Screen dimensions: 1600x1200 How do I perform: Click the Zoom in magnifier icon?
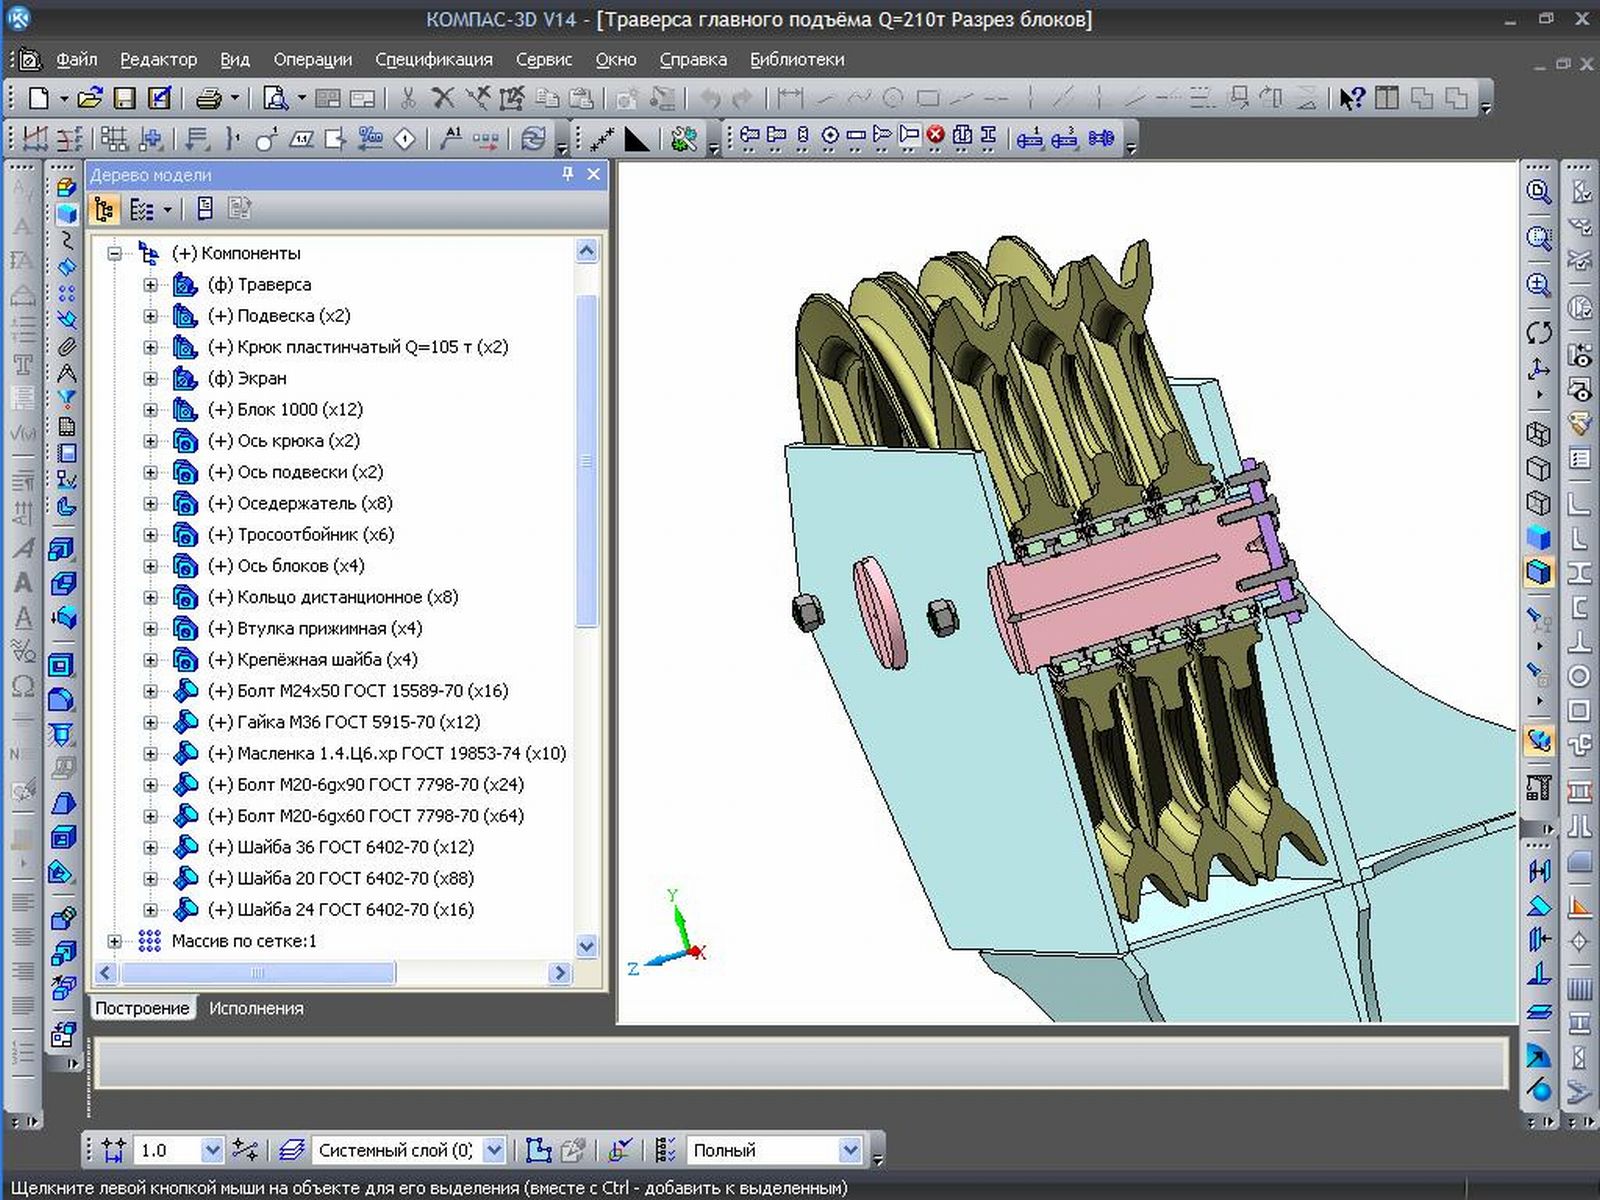[1539, 285]
